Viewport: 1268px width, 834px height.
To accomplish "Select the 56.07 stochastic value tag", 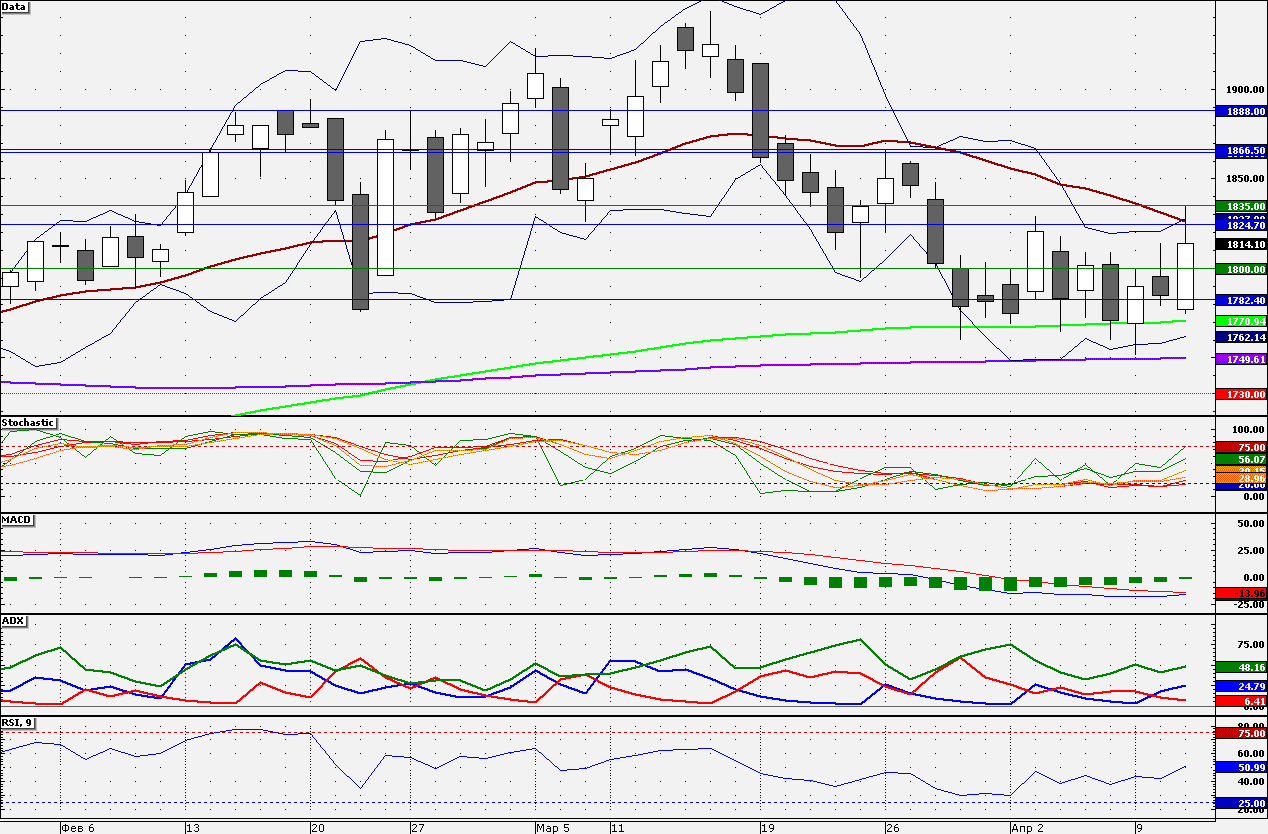I will click(x=1241, y=459).
